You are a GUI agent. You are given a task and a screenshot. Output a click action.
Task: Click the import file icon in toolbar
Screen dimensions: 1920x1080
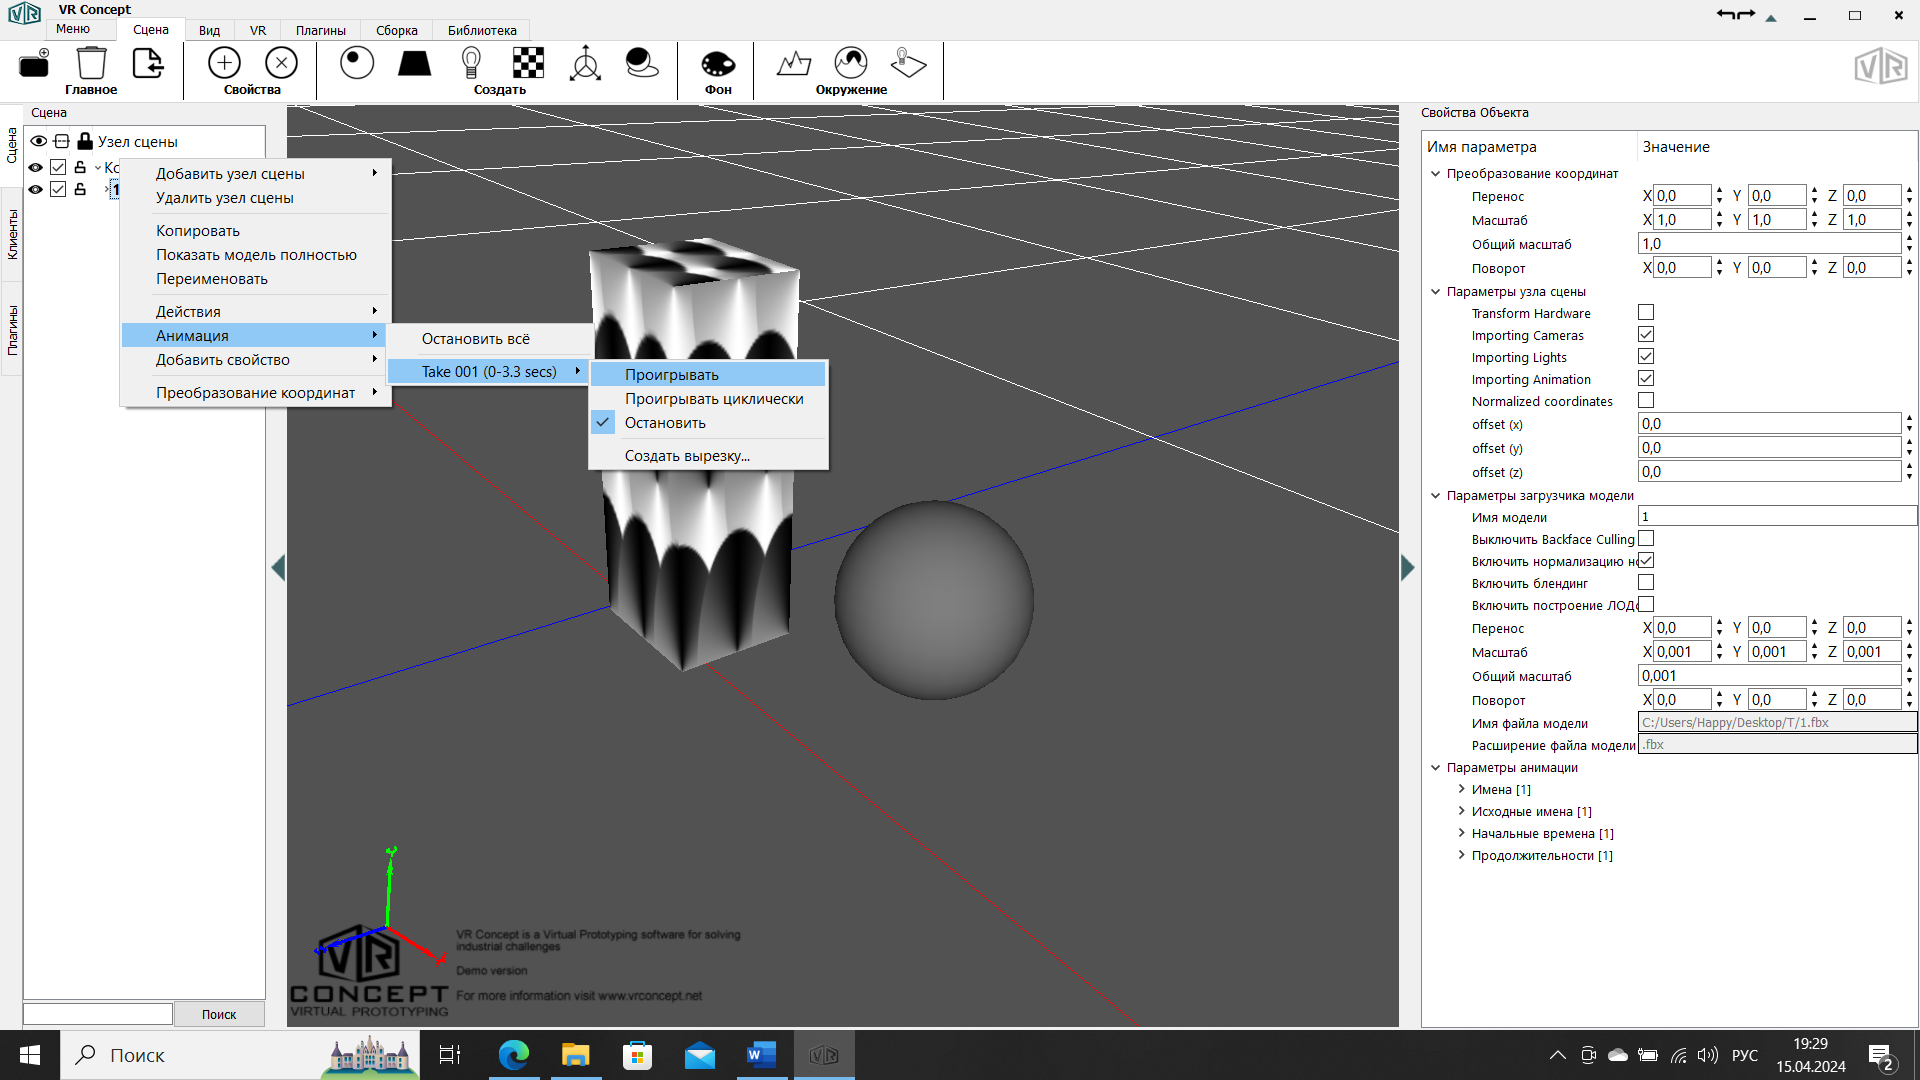click(x=148, y=63)
